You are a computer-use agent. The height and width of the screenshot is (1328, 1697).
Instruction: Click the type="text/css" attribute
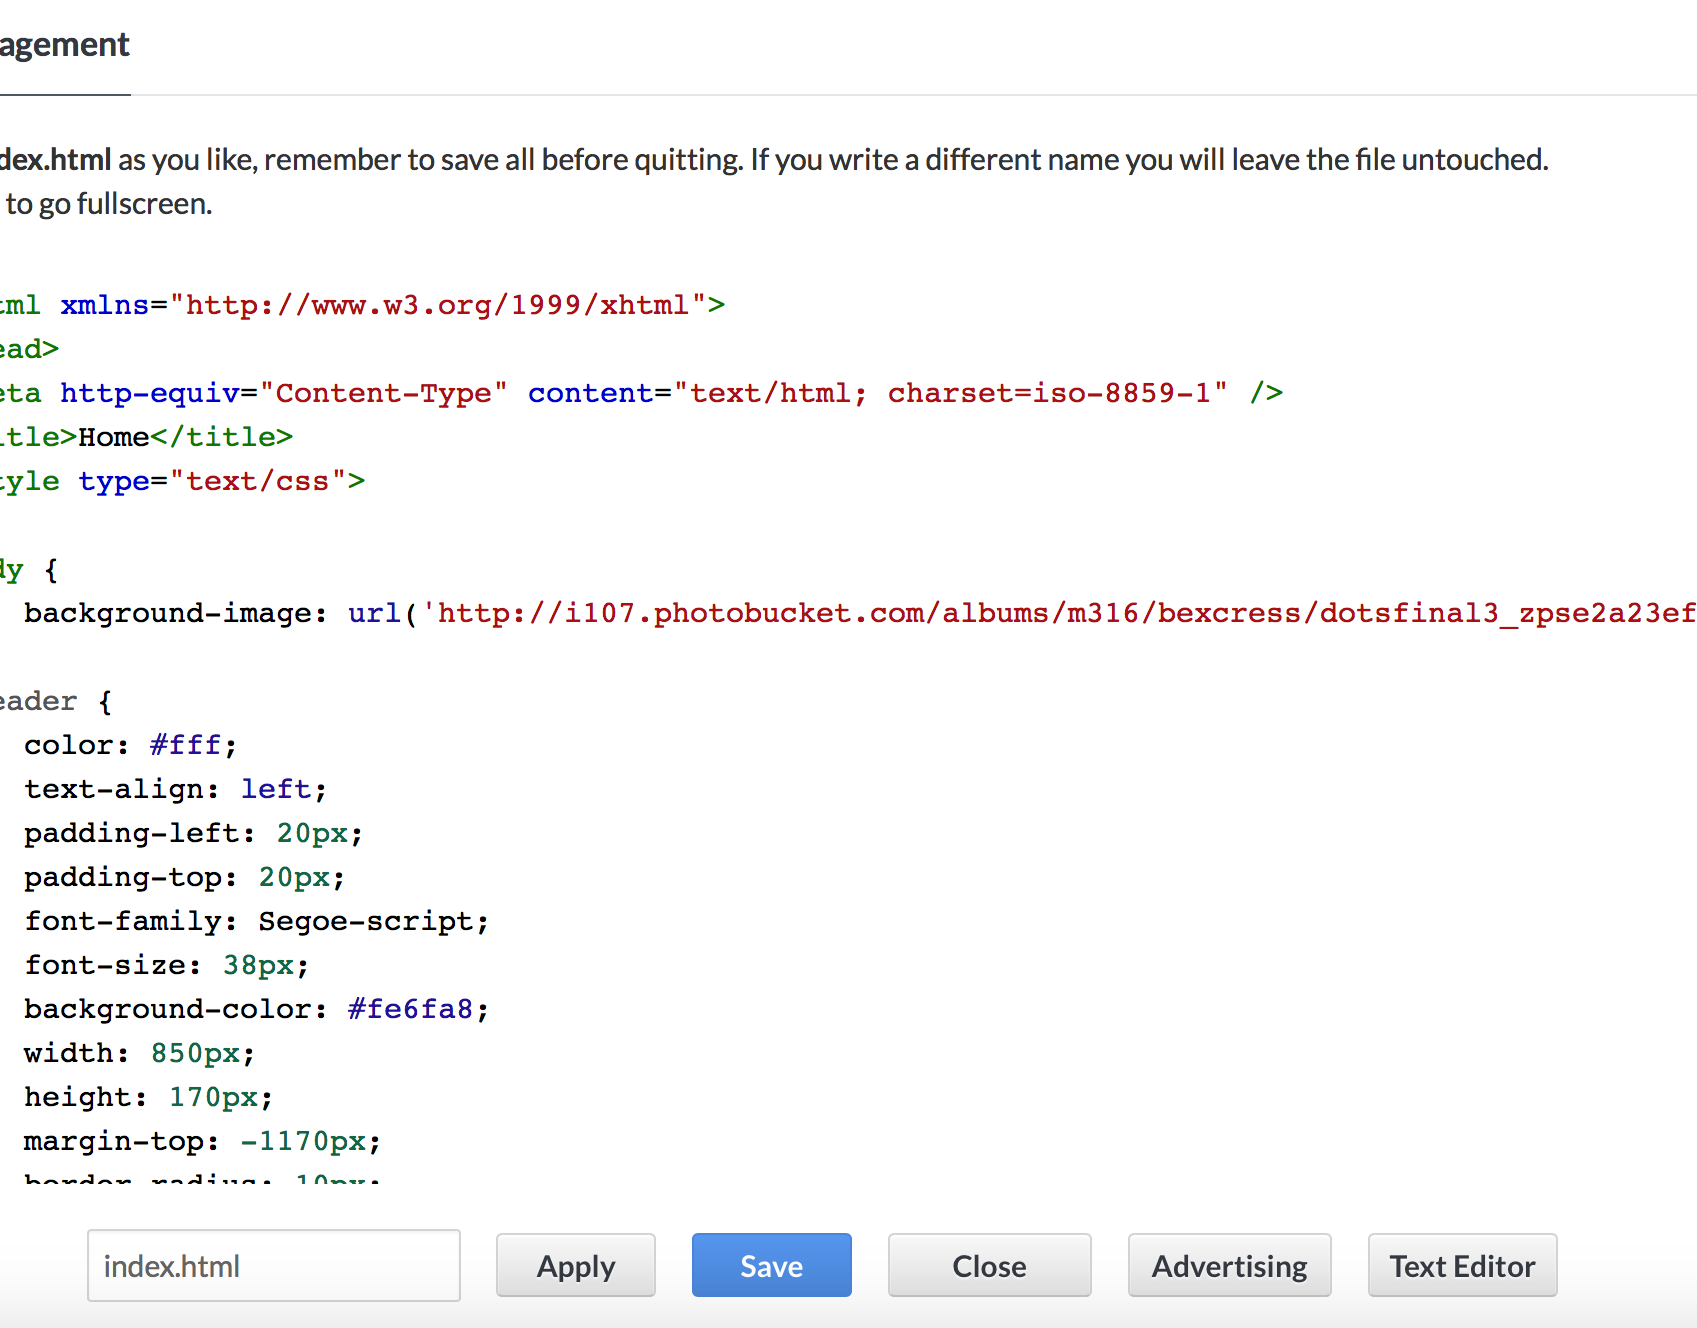(x=213, y=481)
